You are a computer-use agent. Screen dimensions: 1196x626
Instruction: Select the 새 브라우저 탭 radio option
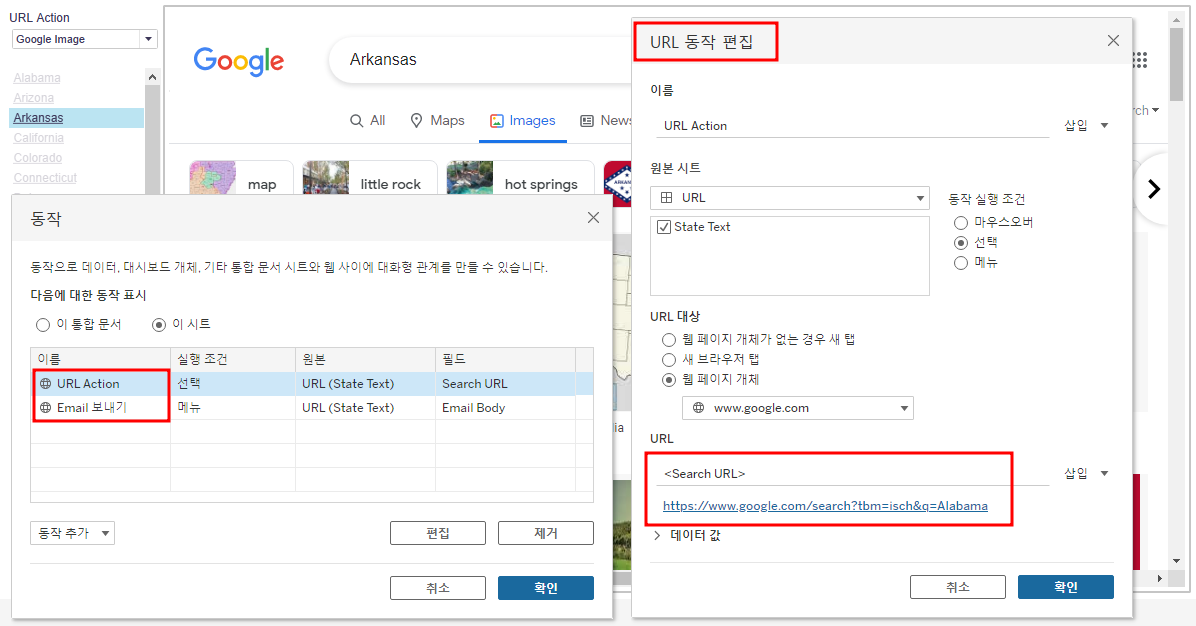[669, 359]
